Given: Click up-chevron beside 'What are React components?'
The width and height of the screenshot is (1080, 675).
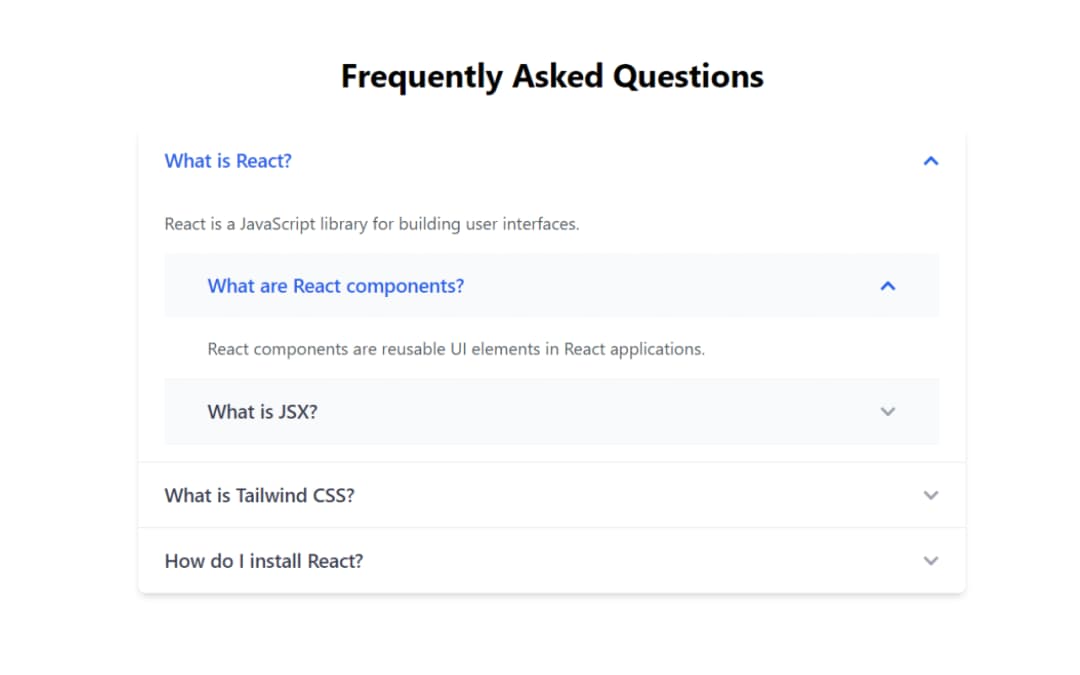Looking at the screenshot, I should [x=888, y=286].
